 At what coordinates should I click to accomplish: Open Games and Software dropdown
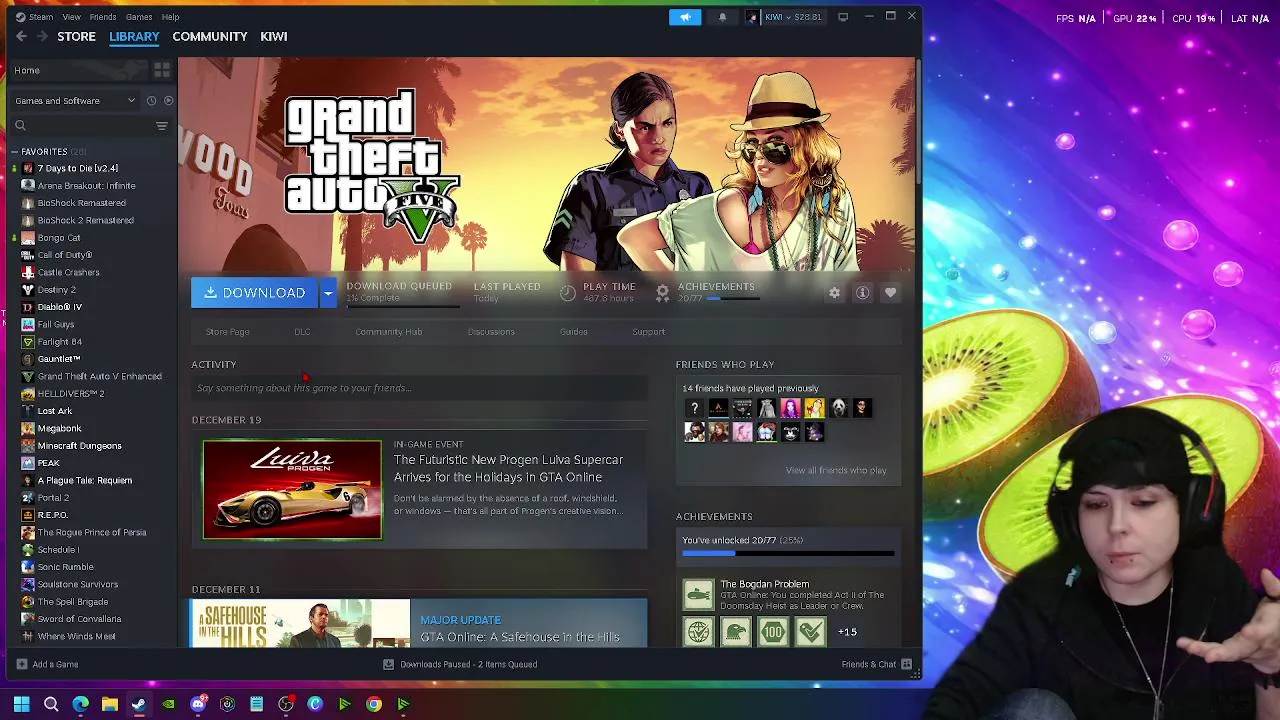75,100
